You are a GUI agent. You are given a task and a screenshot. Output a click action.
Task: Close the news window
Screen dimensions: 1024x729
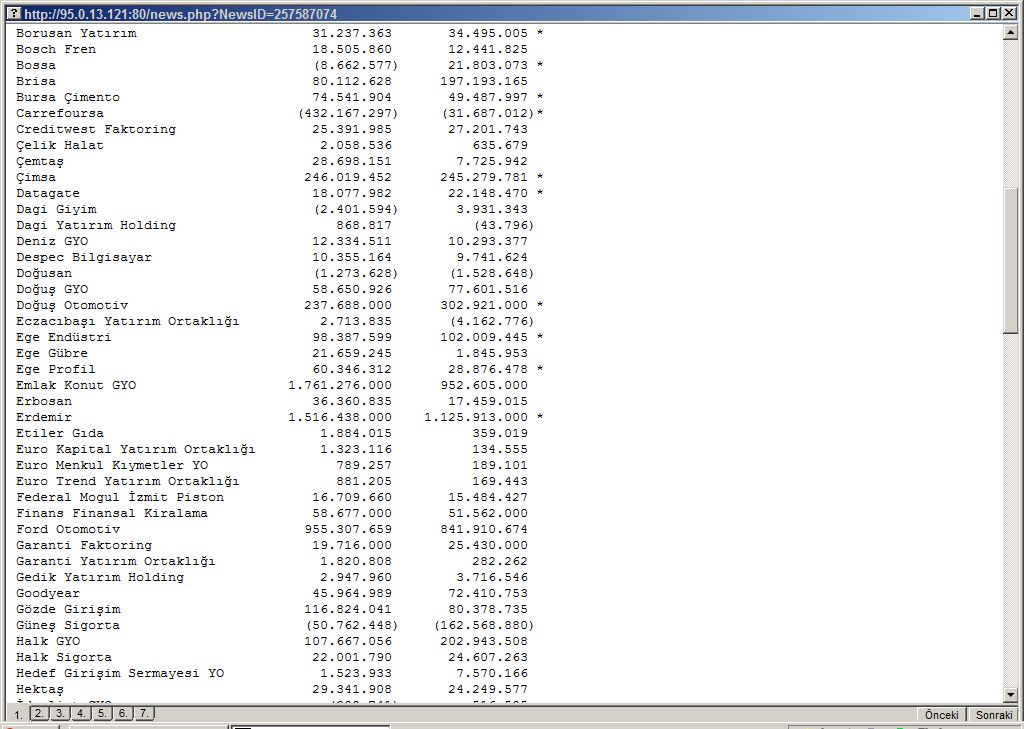pyautogui.click(x=1007, y=13)
